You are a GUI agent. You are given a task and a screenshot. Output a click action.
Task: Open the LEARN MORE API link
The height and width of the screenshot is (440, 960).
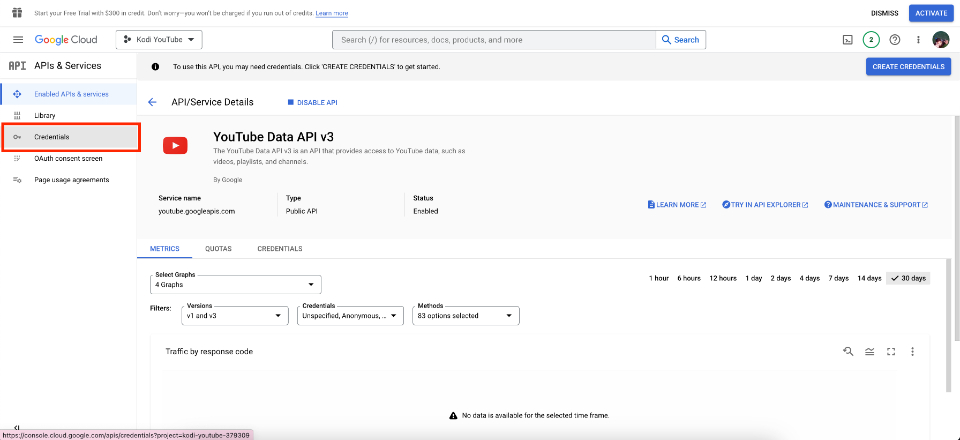coord(677,205)
